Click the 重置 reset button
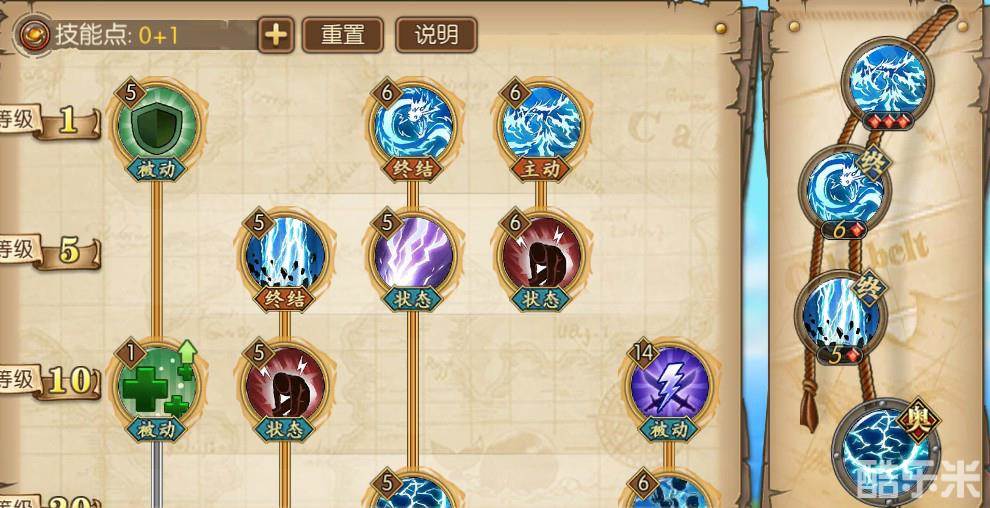 343,35
